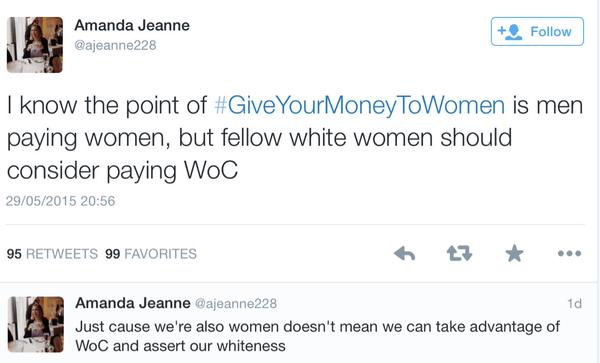Open the @ajeanne228 handle in the reply tweet
Screen dimensions: 600x363
coord(236,303)
